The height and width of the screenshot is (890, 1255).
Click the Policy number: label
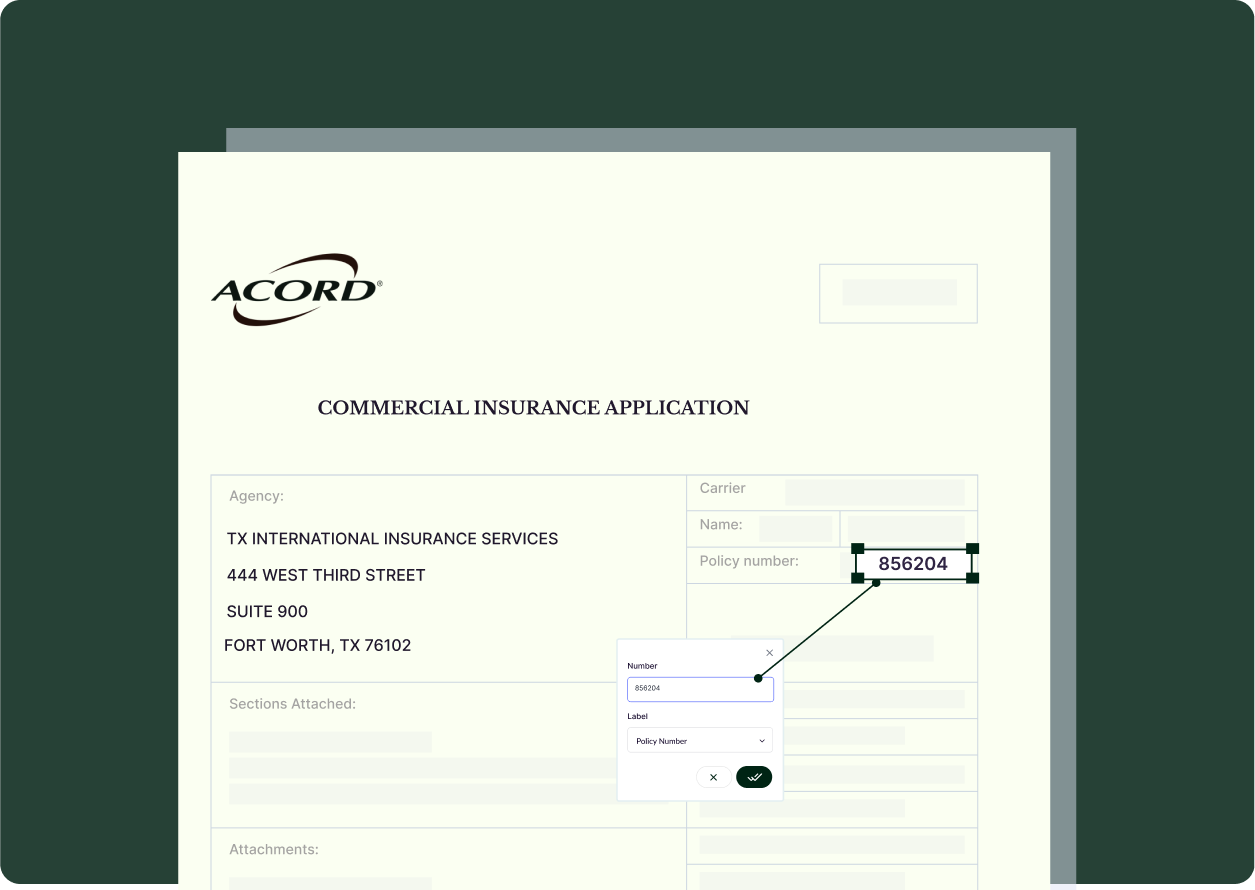(749, 561)
